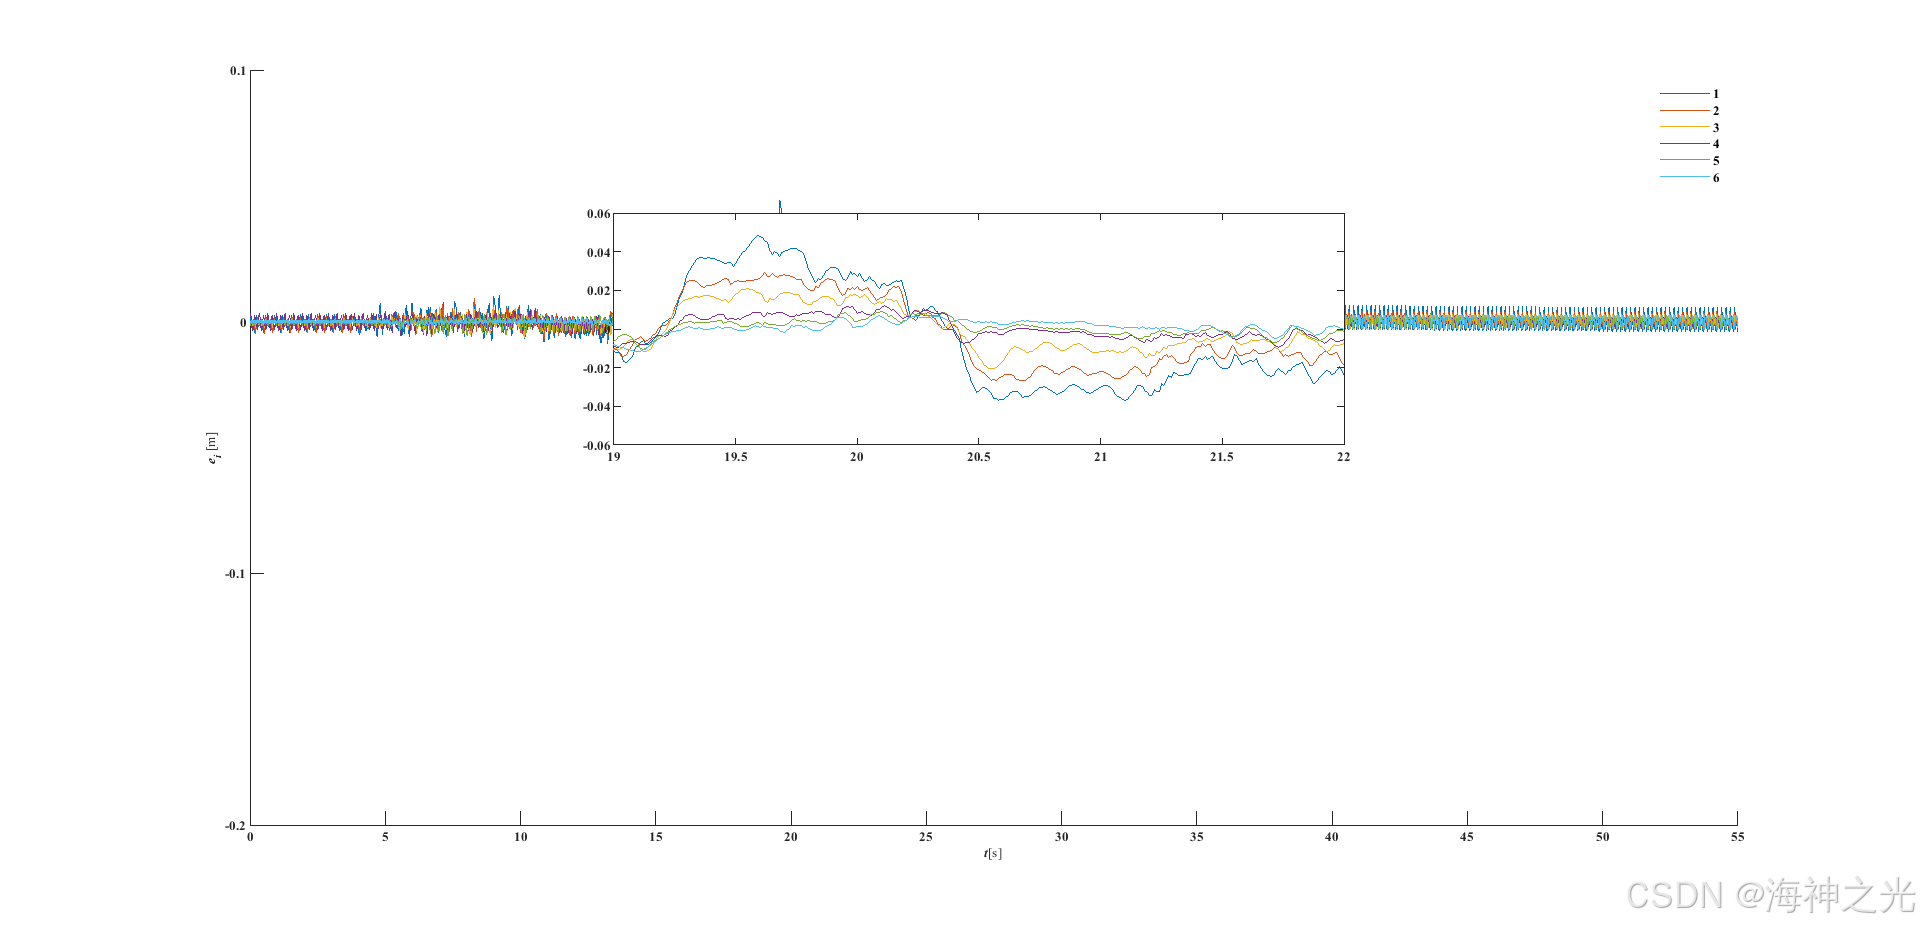
Task: Click main y-axis tick label -0.2
Action: pos(235,826)
